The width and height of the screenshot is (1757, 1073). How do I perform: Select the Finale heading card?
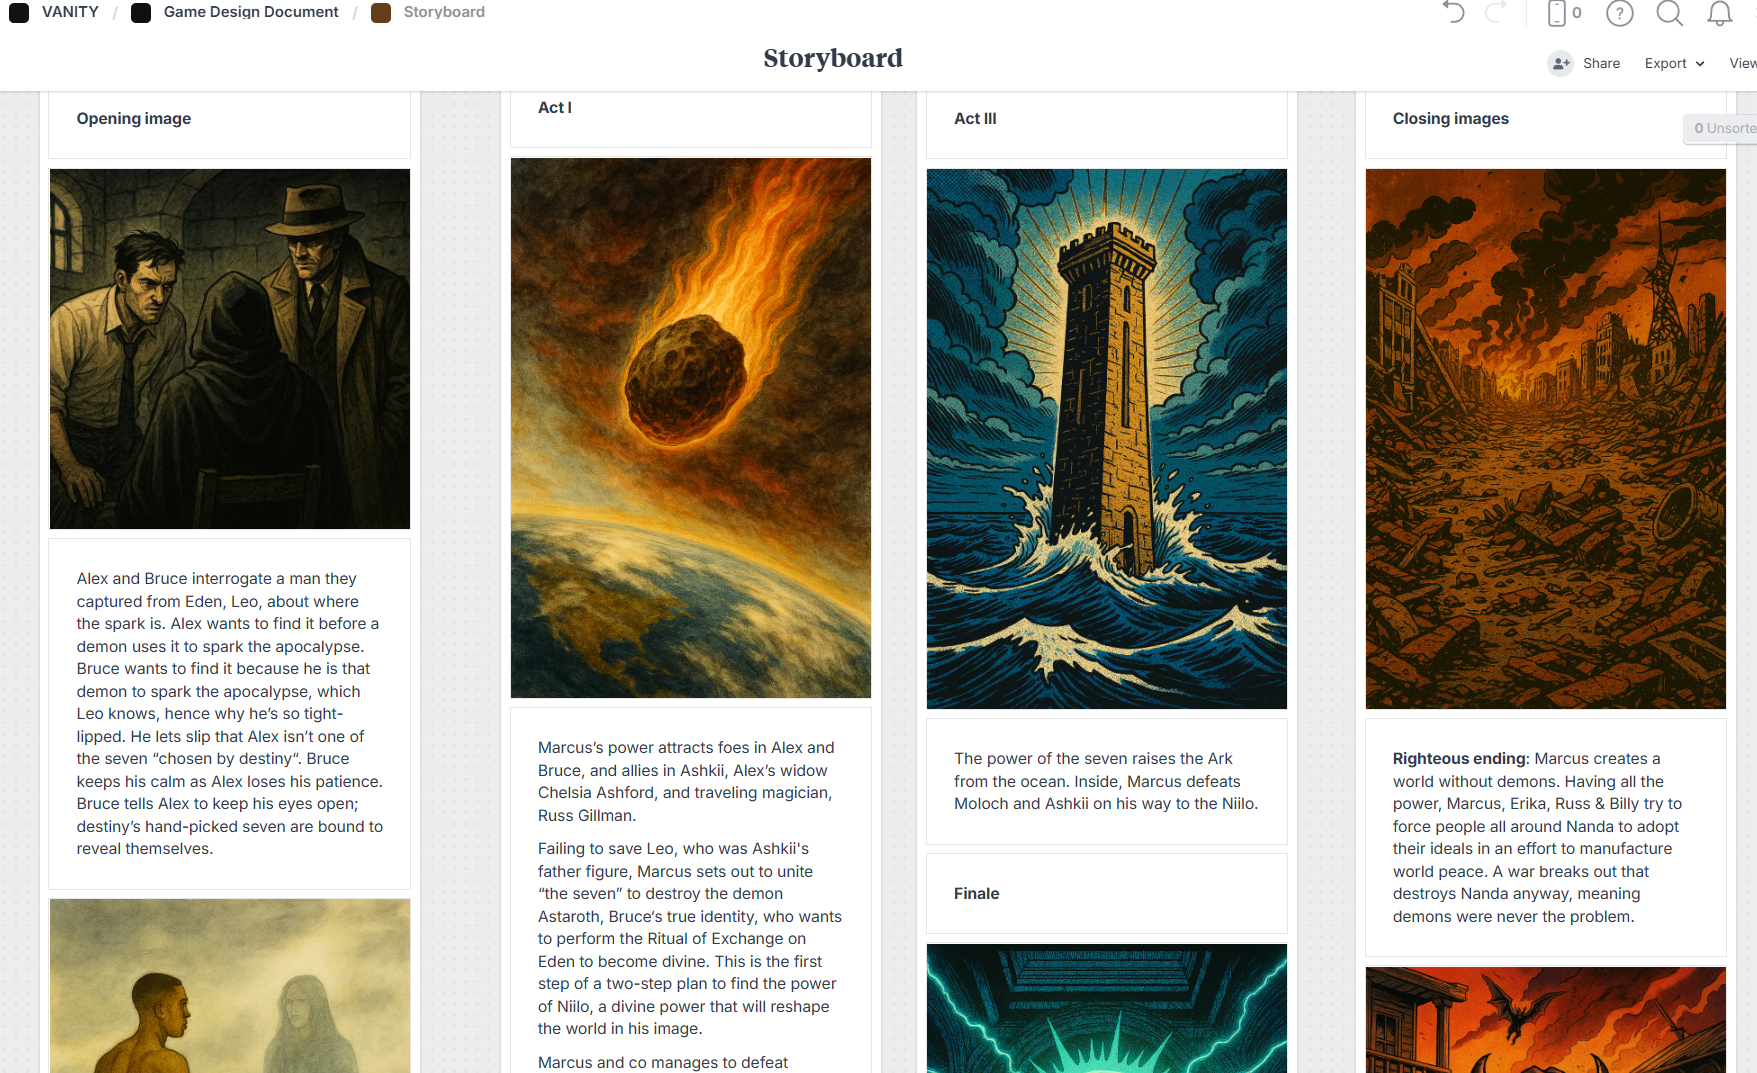1106,893
